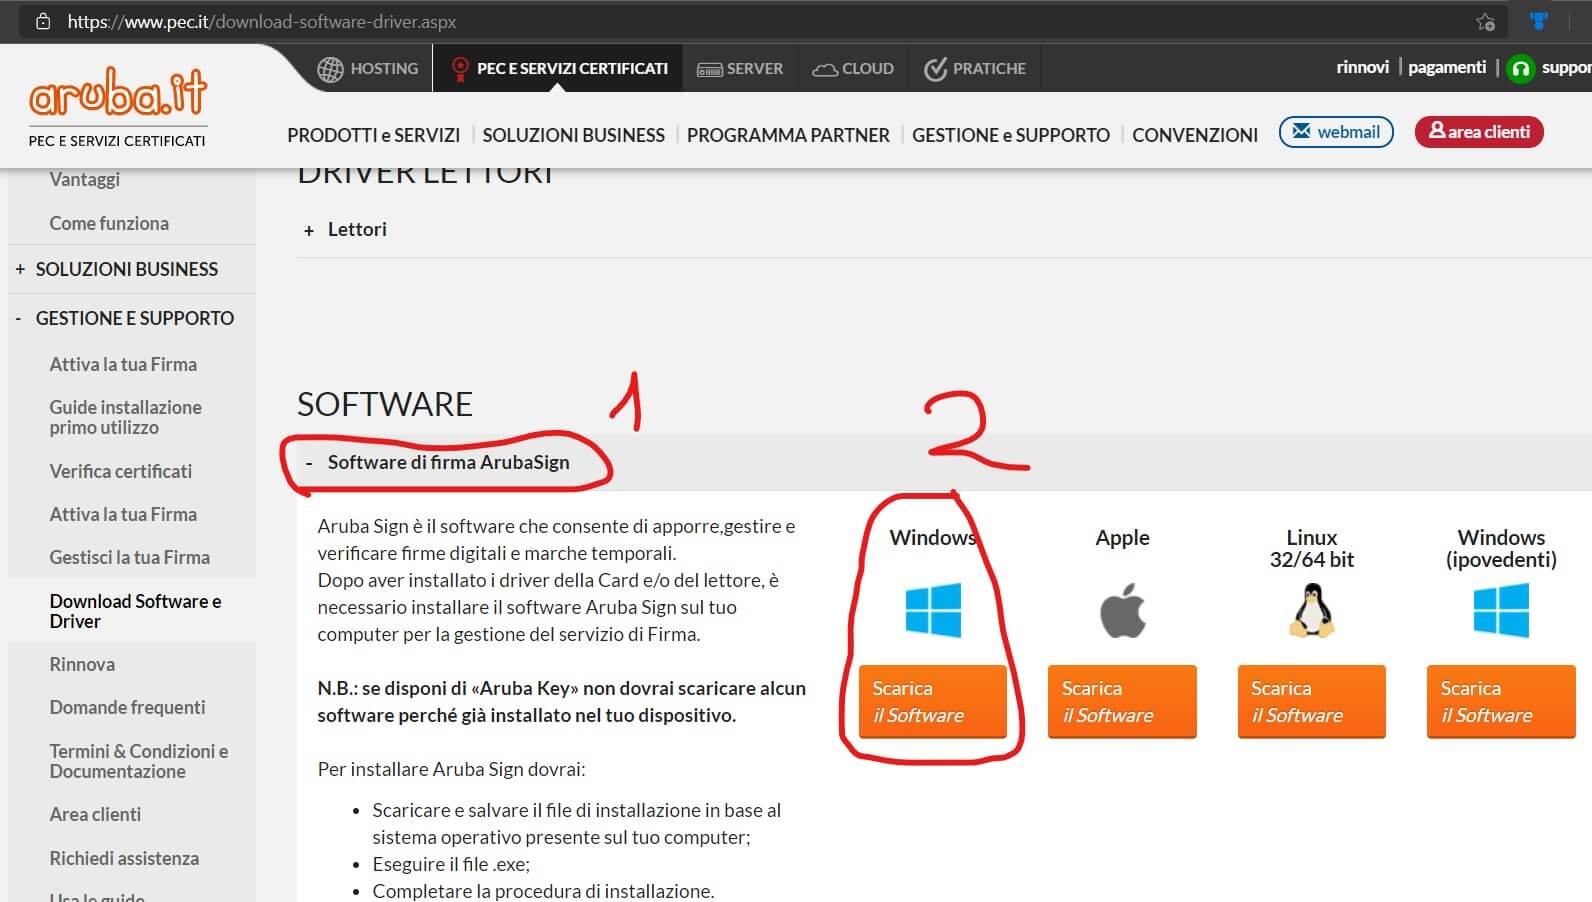Image resolution: width=1592 pixels, height=902 pixels.
Task: Switch to the Cloud tab
Action: coord(853,68)
